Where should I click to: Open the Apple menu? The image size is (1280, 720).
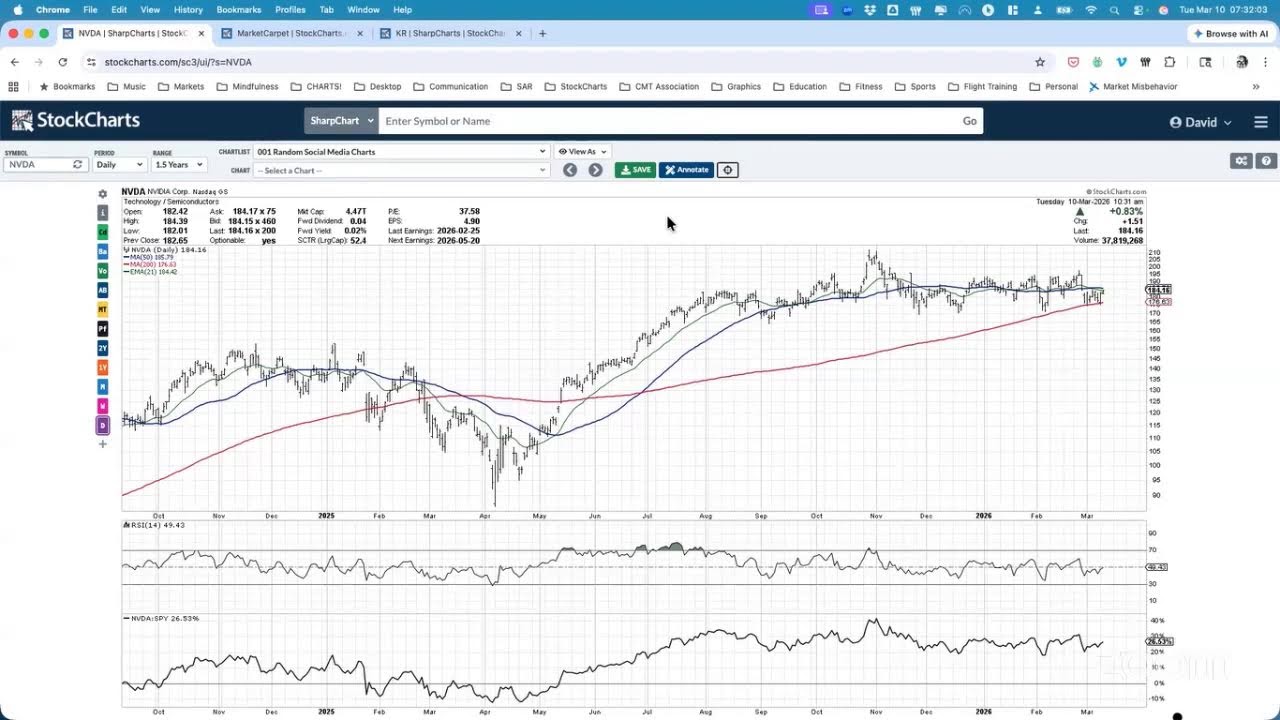coord(17,10)
